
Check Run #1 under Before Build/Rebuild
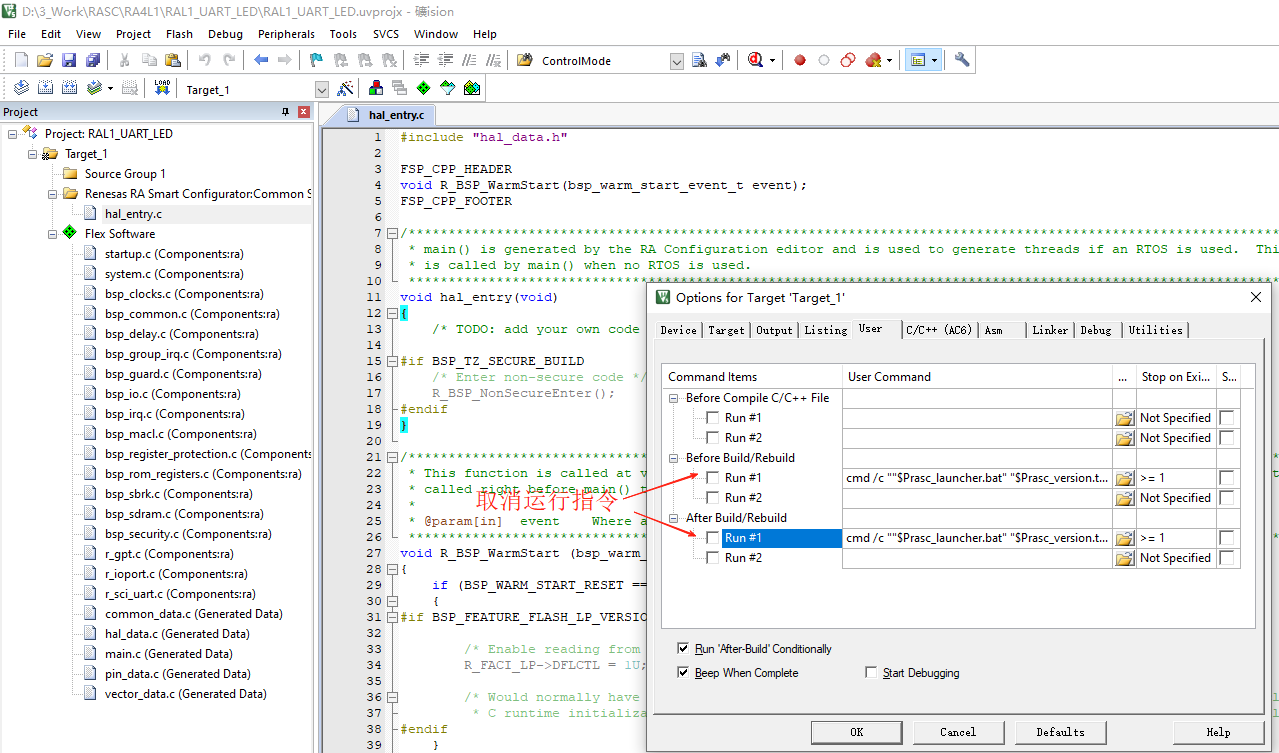[x=712, y=478]
